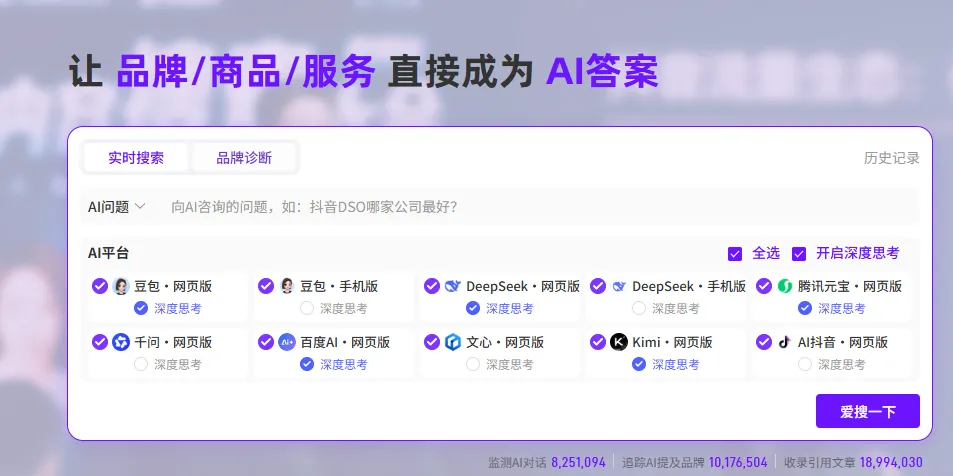Click the 豆包 网页版 avatar icon
Image resolution: width=953 pixels, height=476 pixels.
click(x=121, y=286)
